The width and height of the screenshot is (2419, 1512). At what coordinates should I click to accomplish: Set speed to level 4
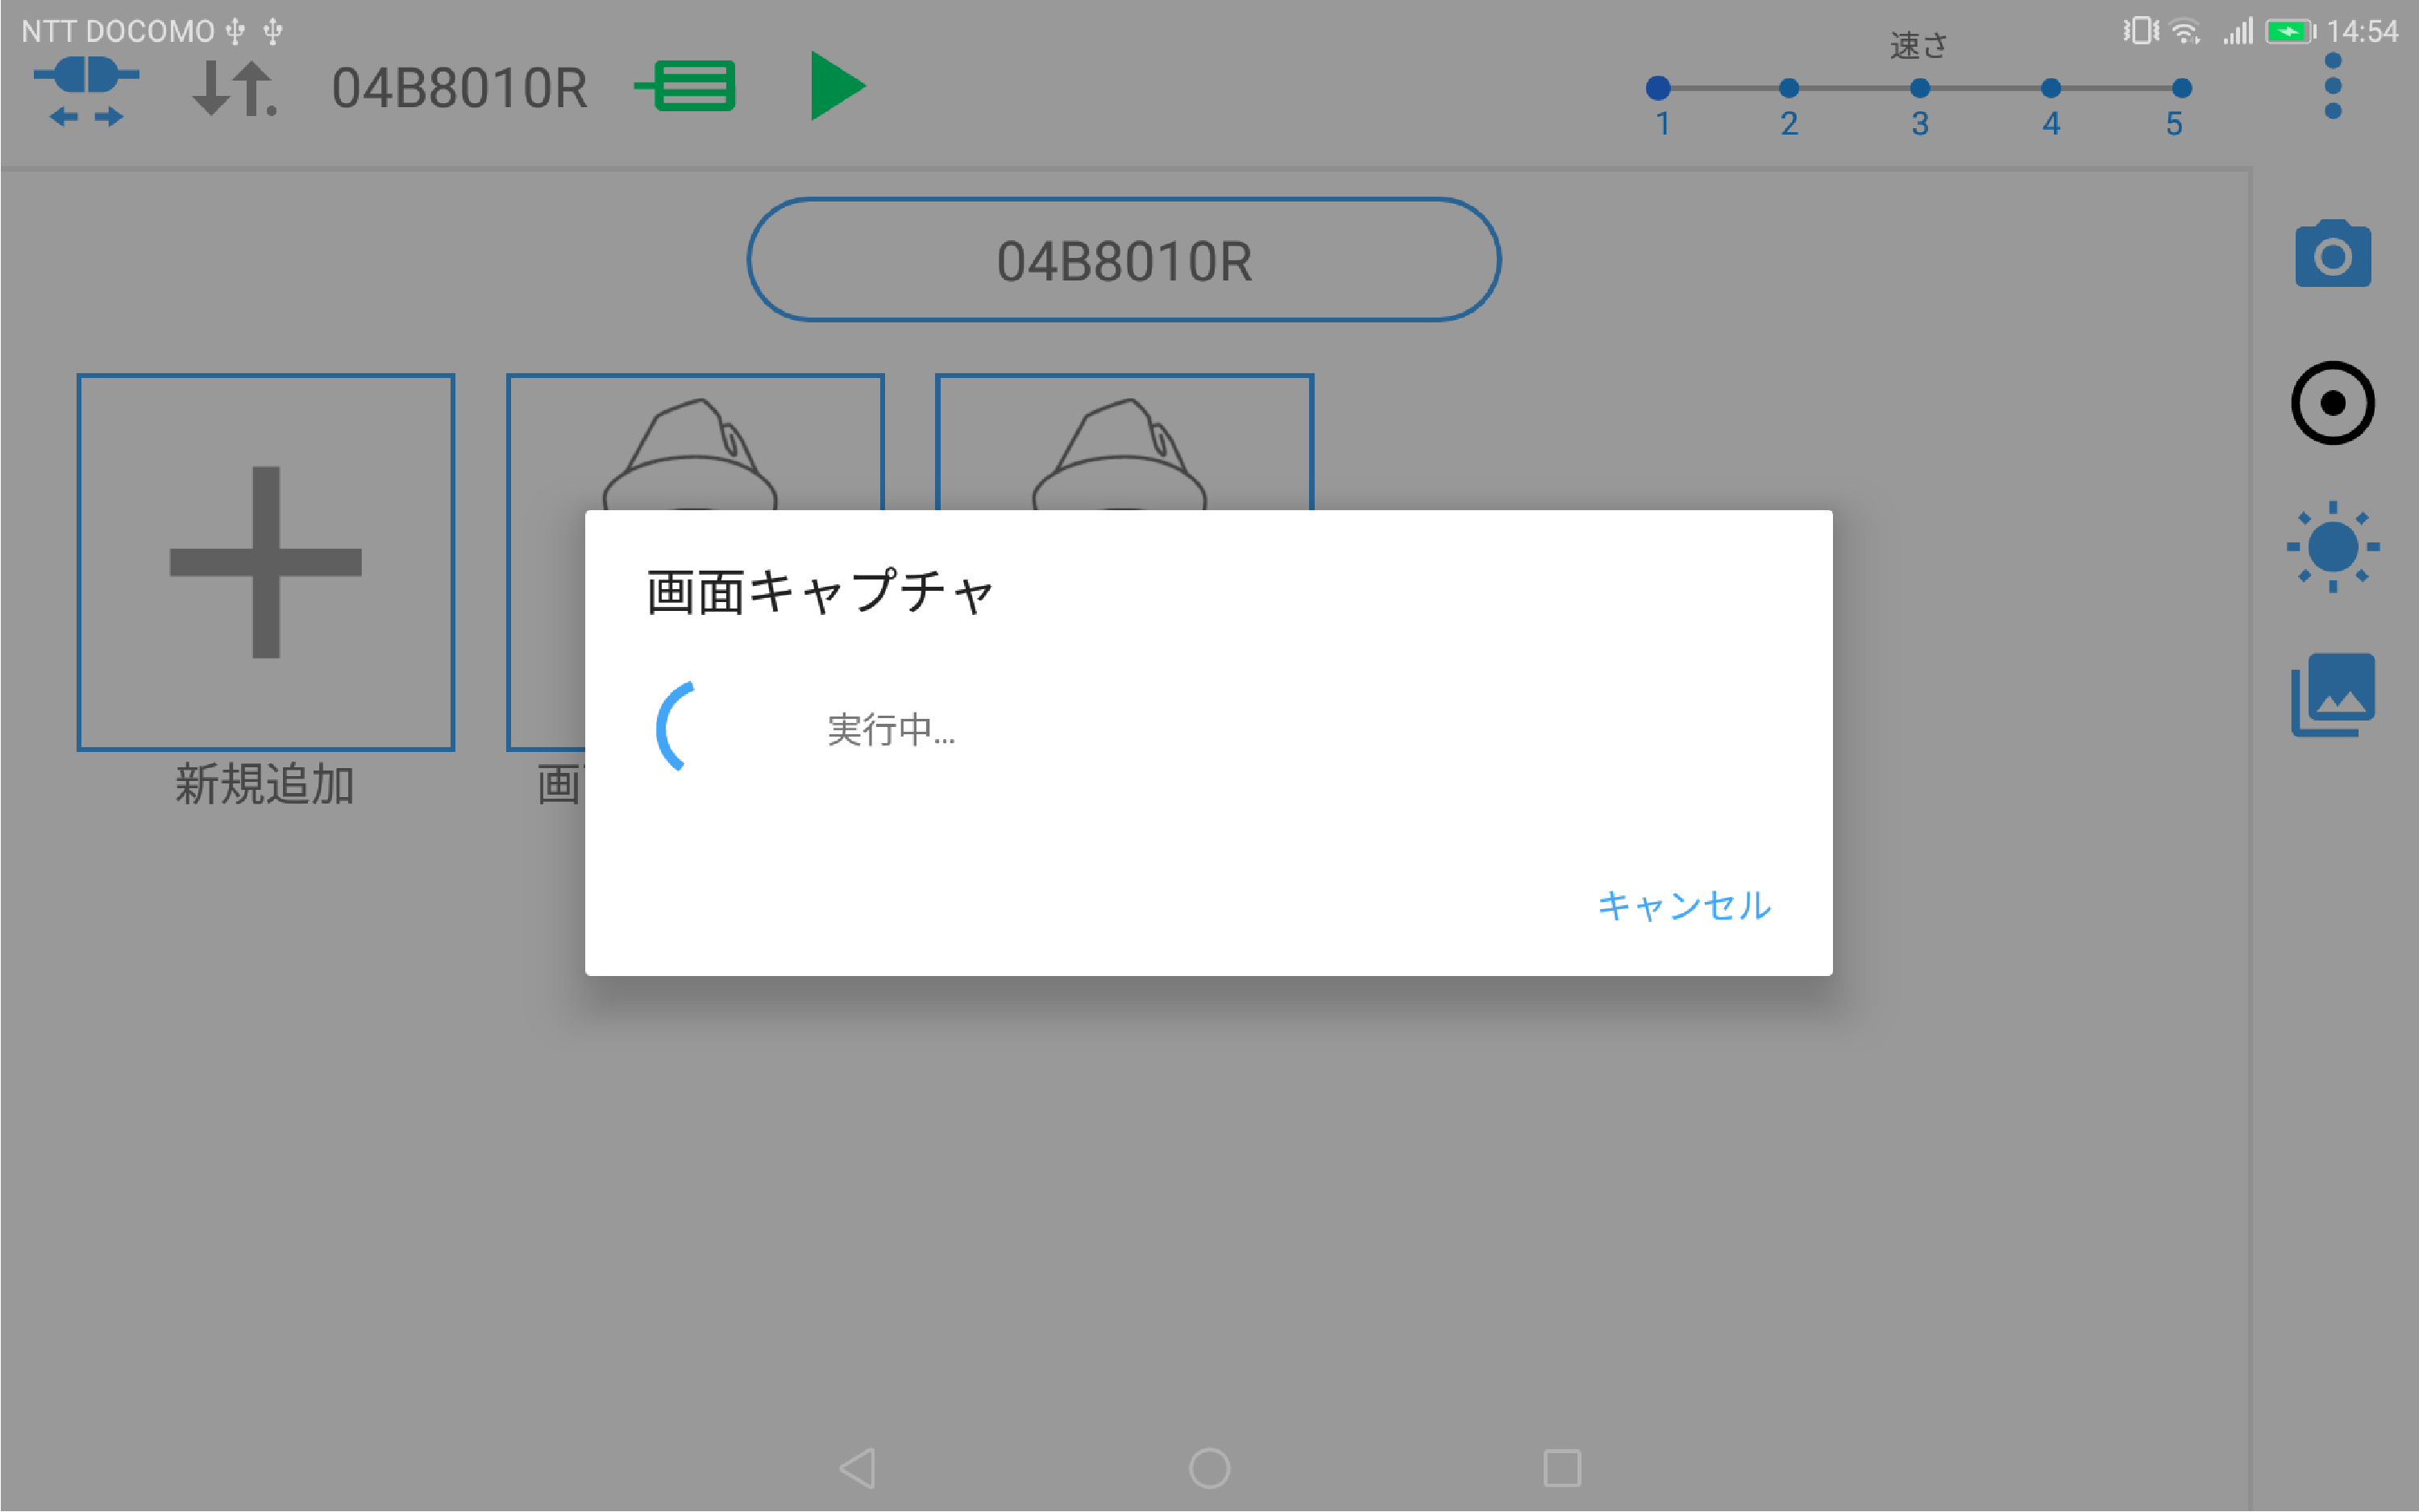[2050, 89]
